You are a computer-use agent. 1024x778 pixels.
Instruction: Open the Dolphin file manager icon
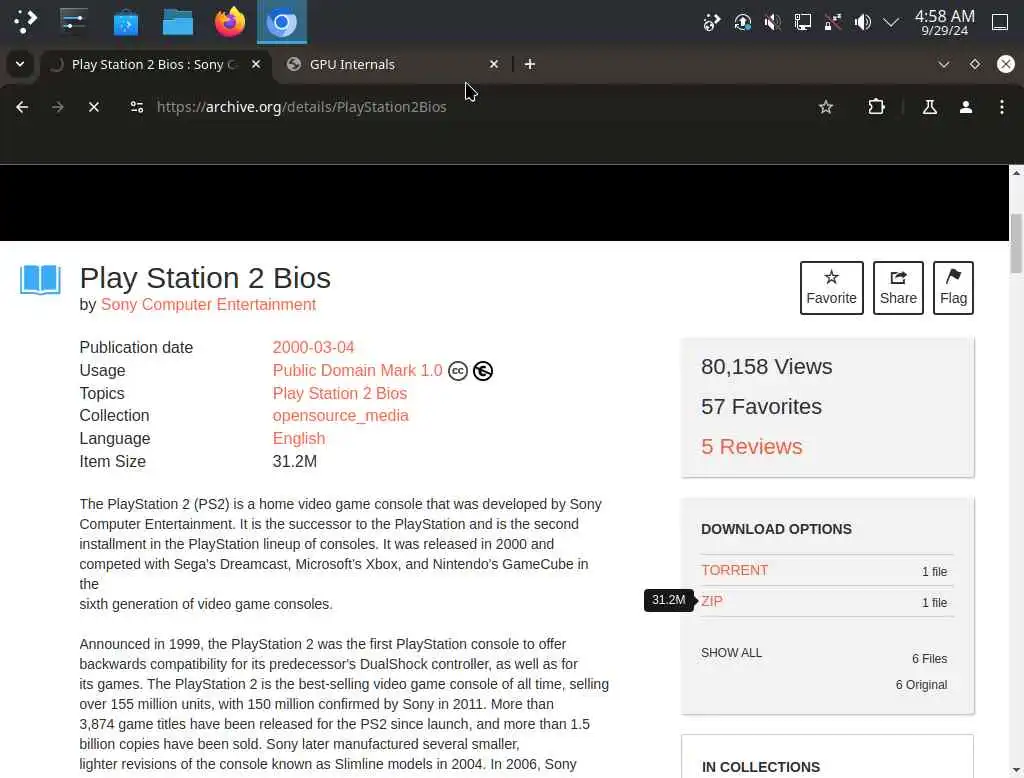point(178,23)
